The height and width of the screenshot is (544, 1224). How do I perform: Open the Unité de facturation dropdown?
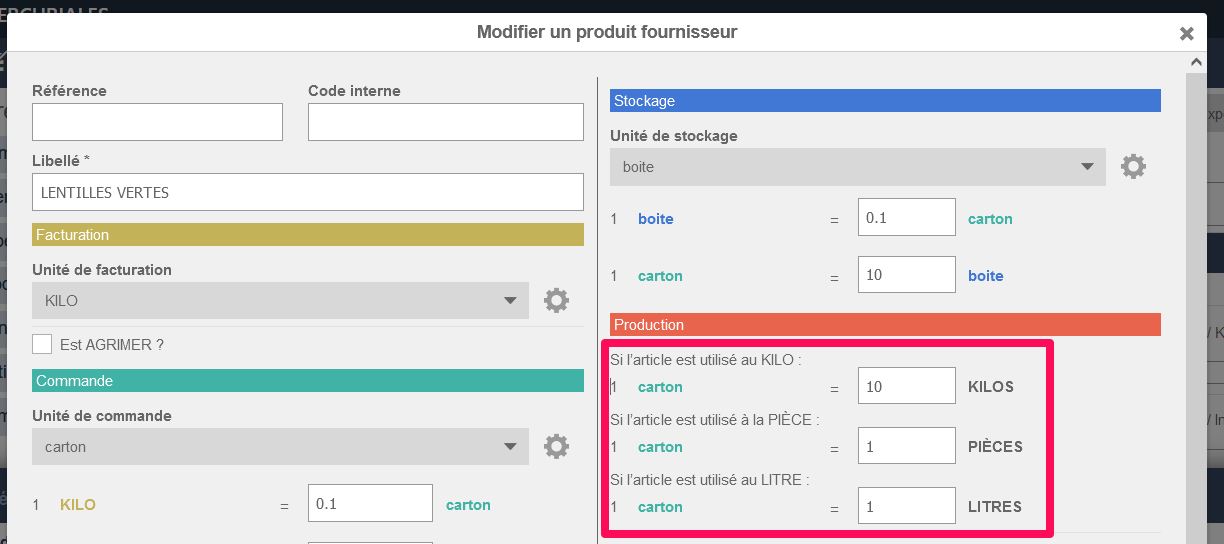[280, 300]
